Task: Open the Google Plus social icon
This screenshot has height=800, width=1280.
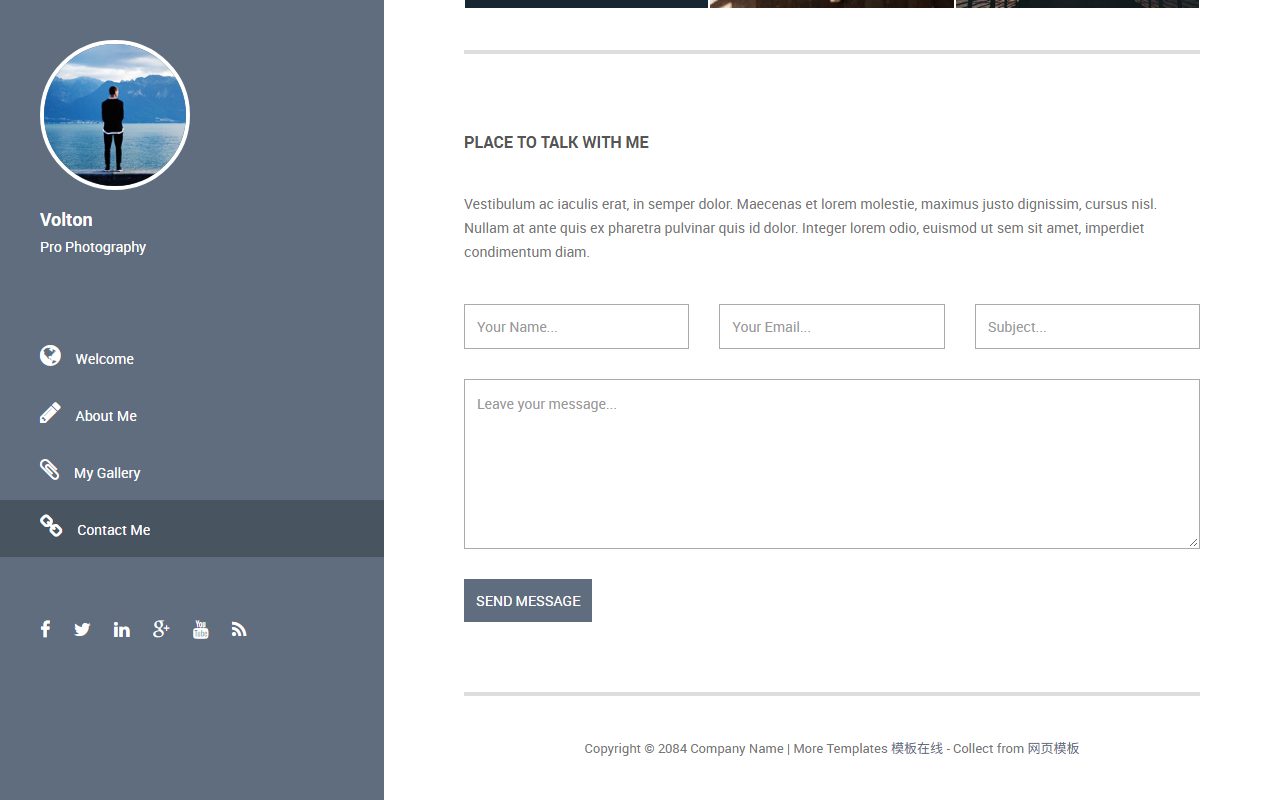Action: tap(161, 629)
